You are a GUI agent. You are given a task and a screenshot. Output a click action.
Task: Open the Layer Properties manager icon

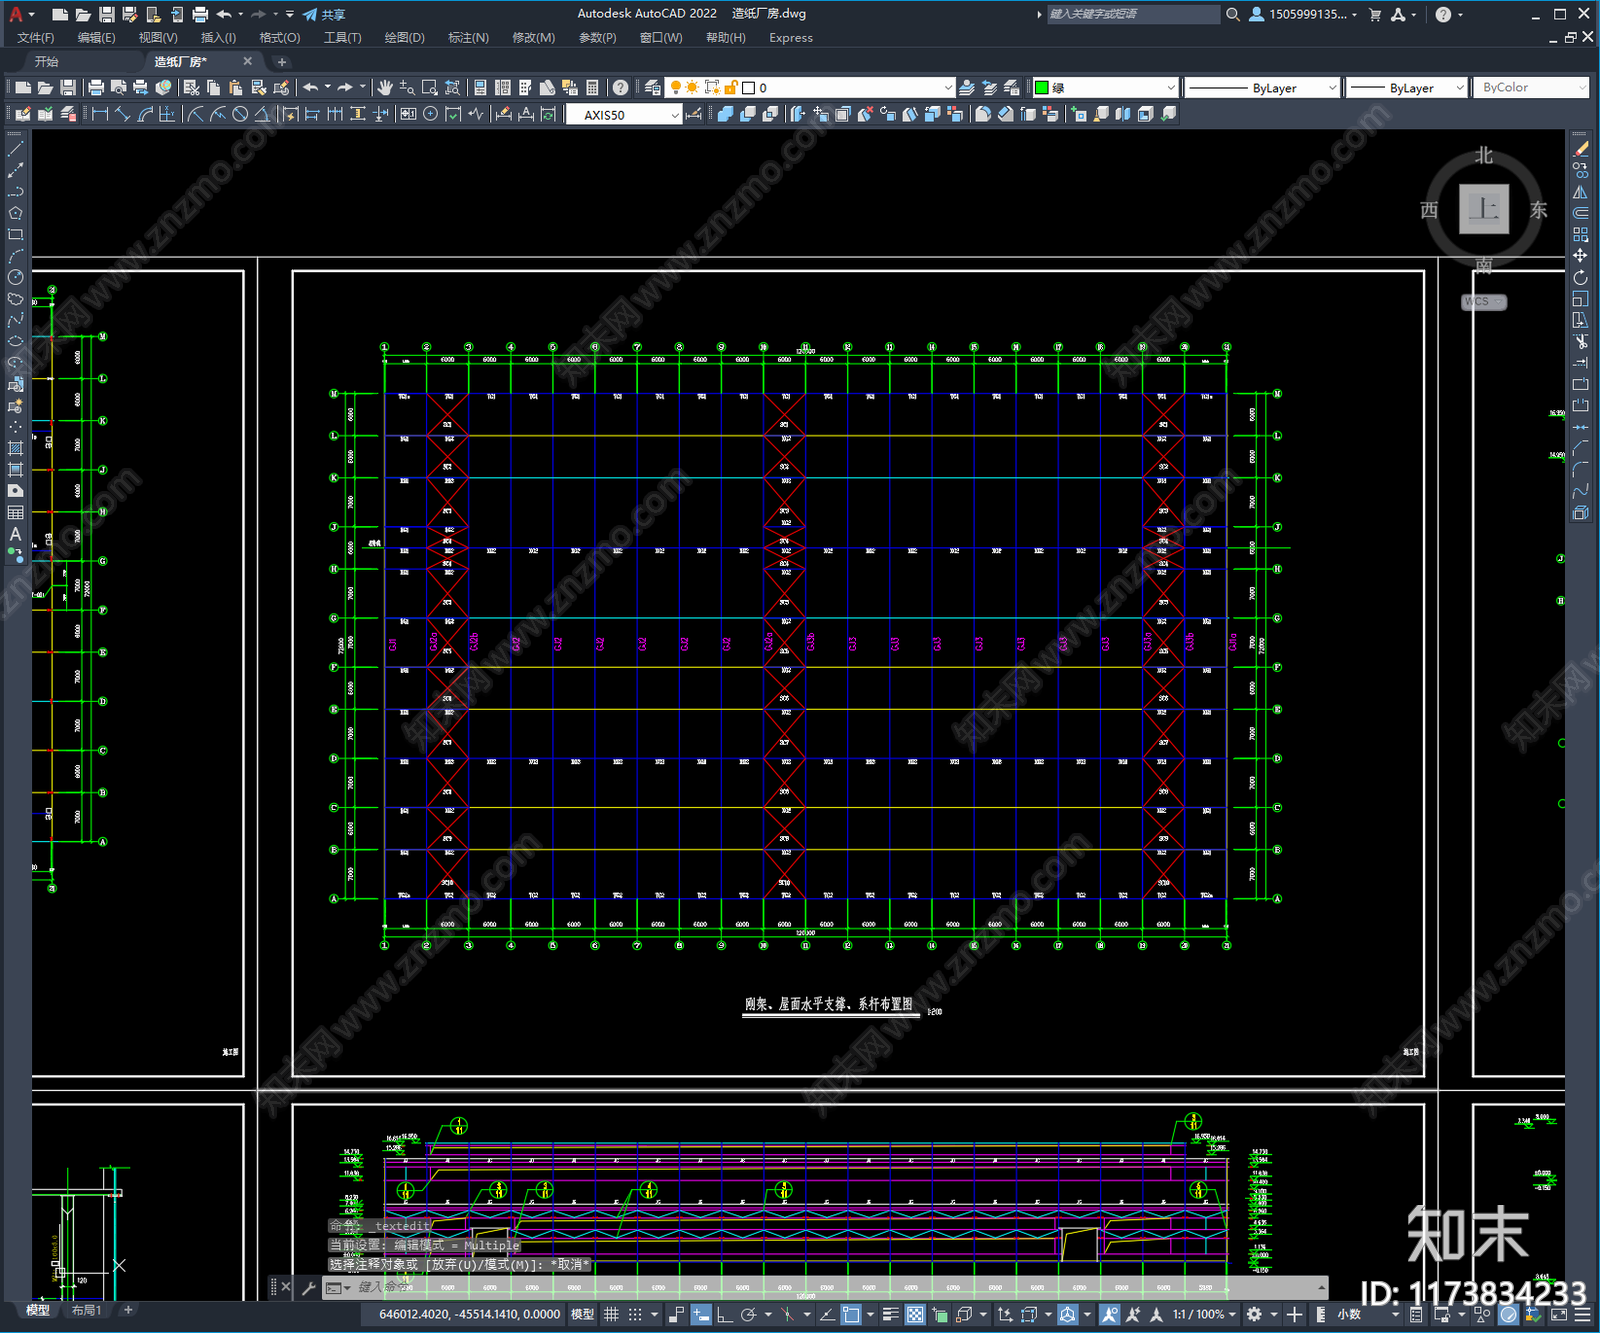653,88
